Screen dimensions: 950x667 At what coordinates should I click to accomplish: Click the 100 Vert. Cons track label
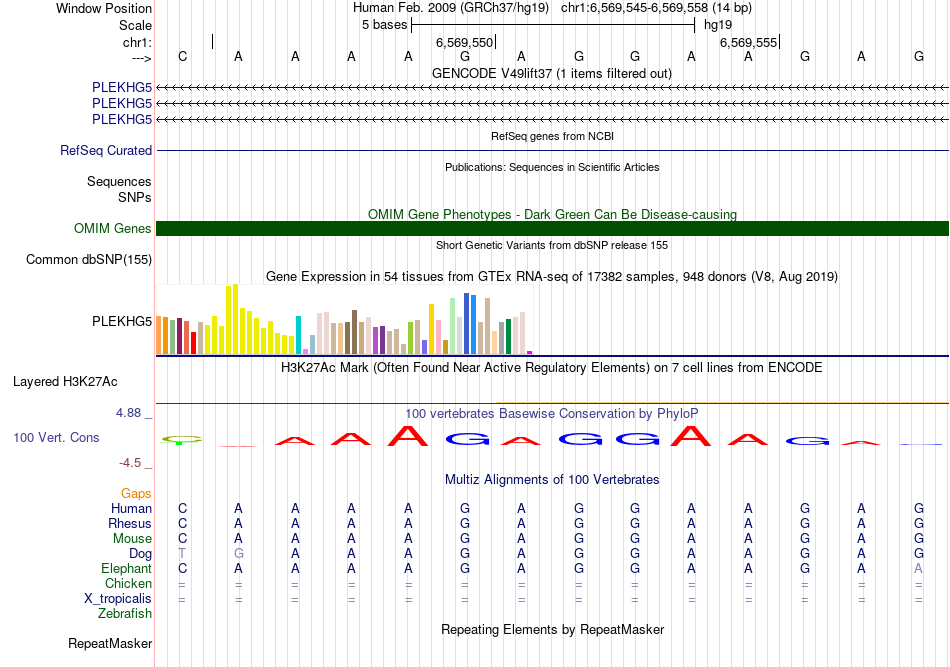pyautogui.click(x=56, y=437)
